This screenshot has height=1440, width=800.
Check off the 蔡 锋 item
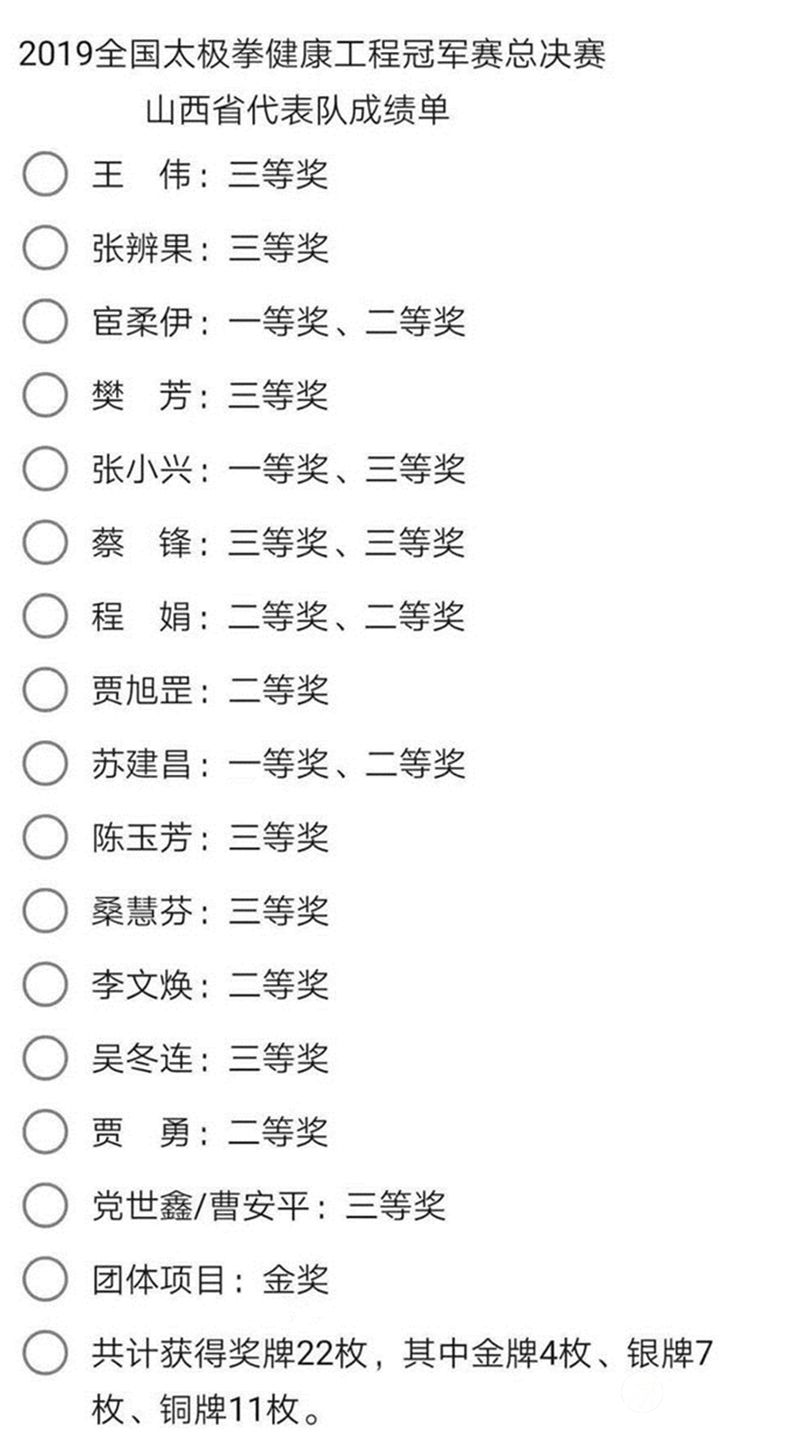click(x=45, y=543)
